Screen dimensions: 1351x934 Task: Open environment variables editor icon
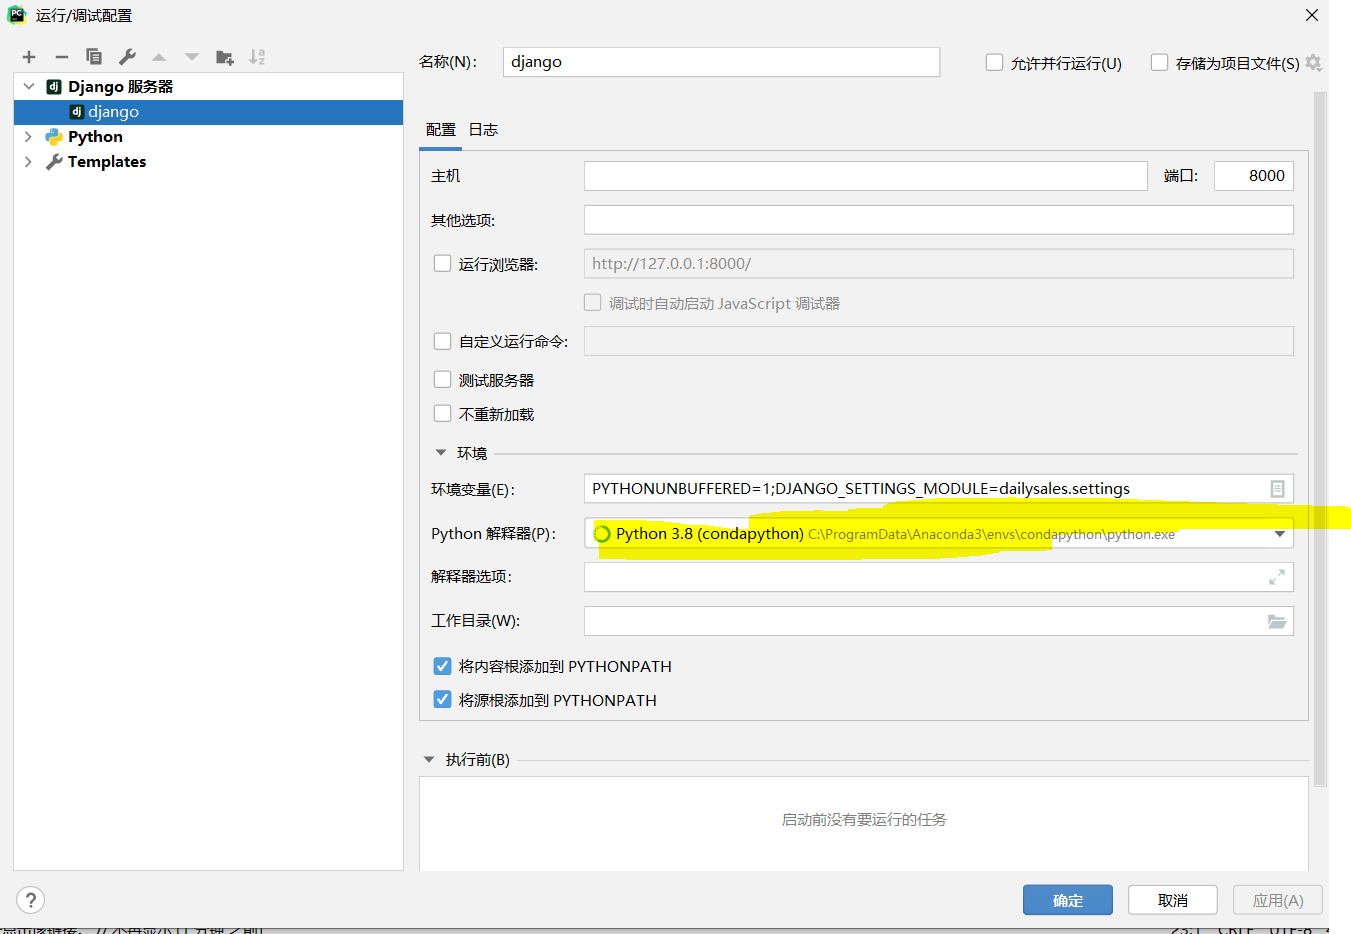point(1277,489)
